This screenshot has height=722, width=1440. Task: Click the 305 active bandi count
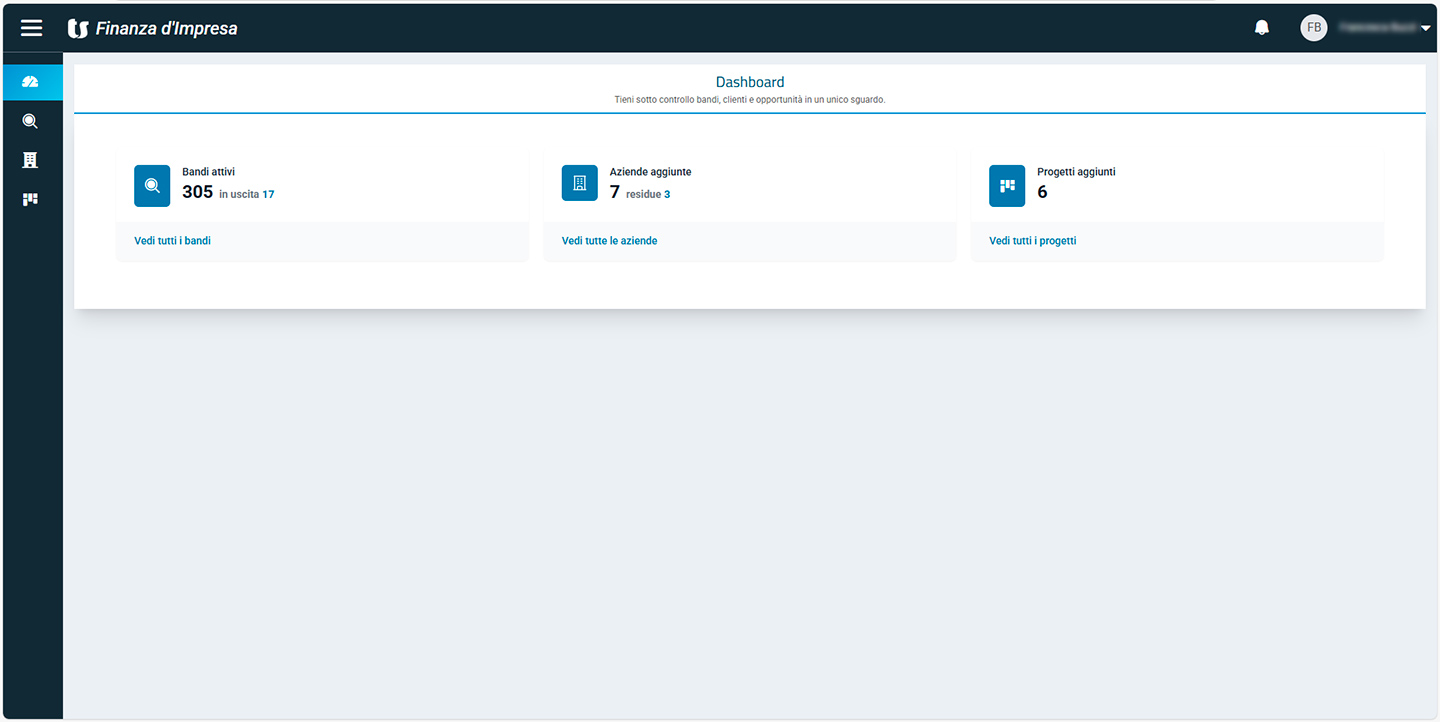coord(197,192)
